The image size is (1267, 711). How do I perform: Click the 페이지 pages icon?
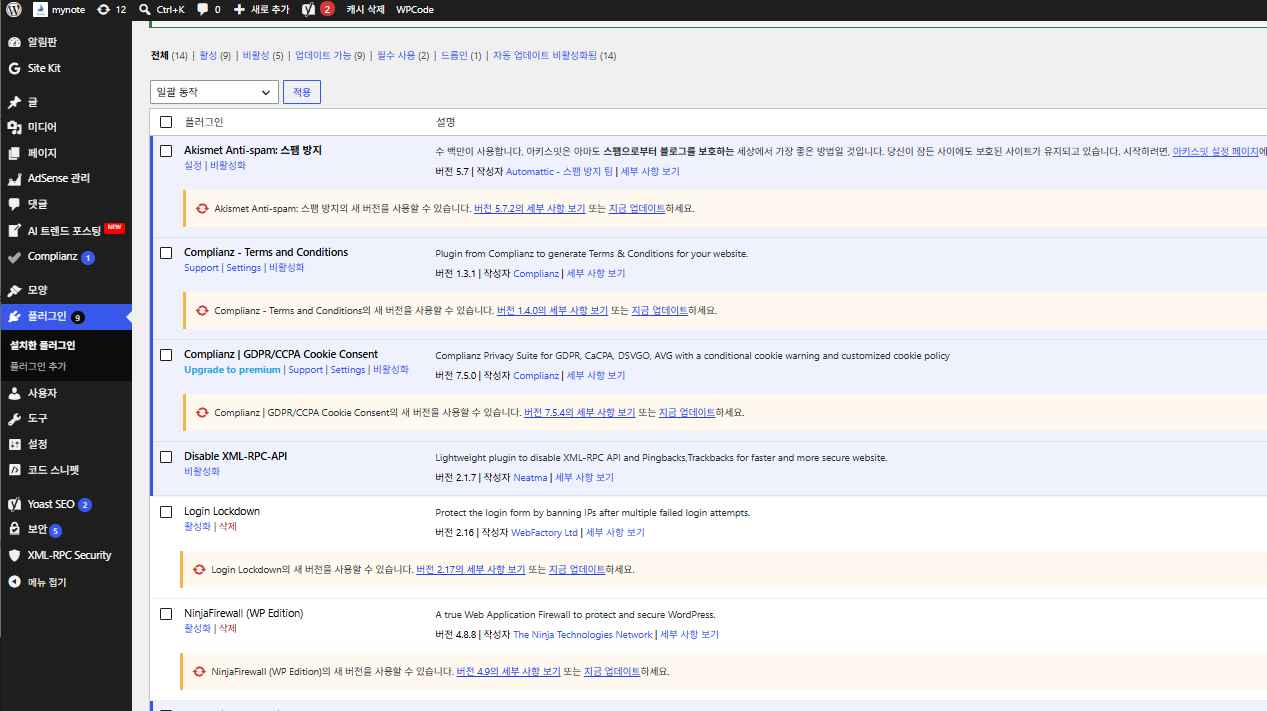click(x=14, y=153)
